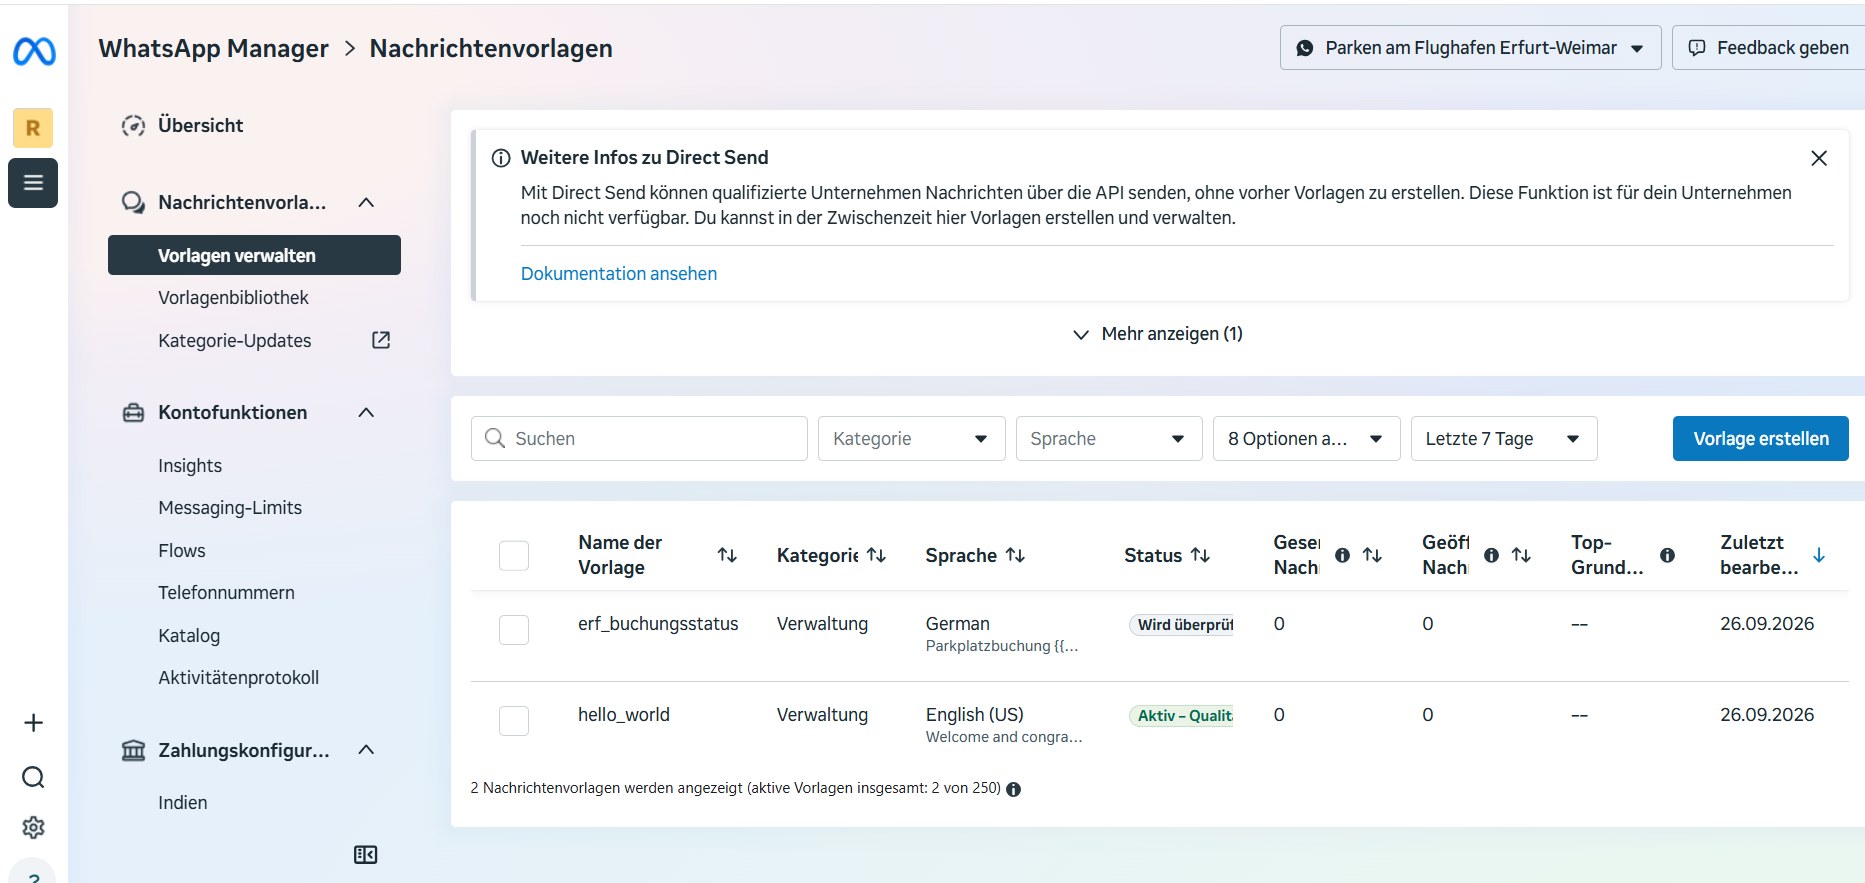Image resolution: width=1865 pixels, height=883 pixels.
Task: Click the Zahlungskonfiguration bank icon
Action: tap(133, 750)
